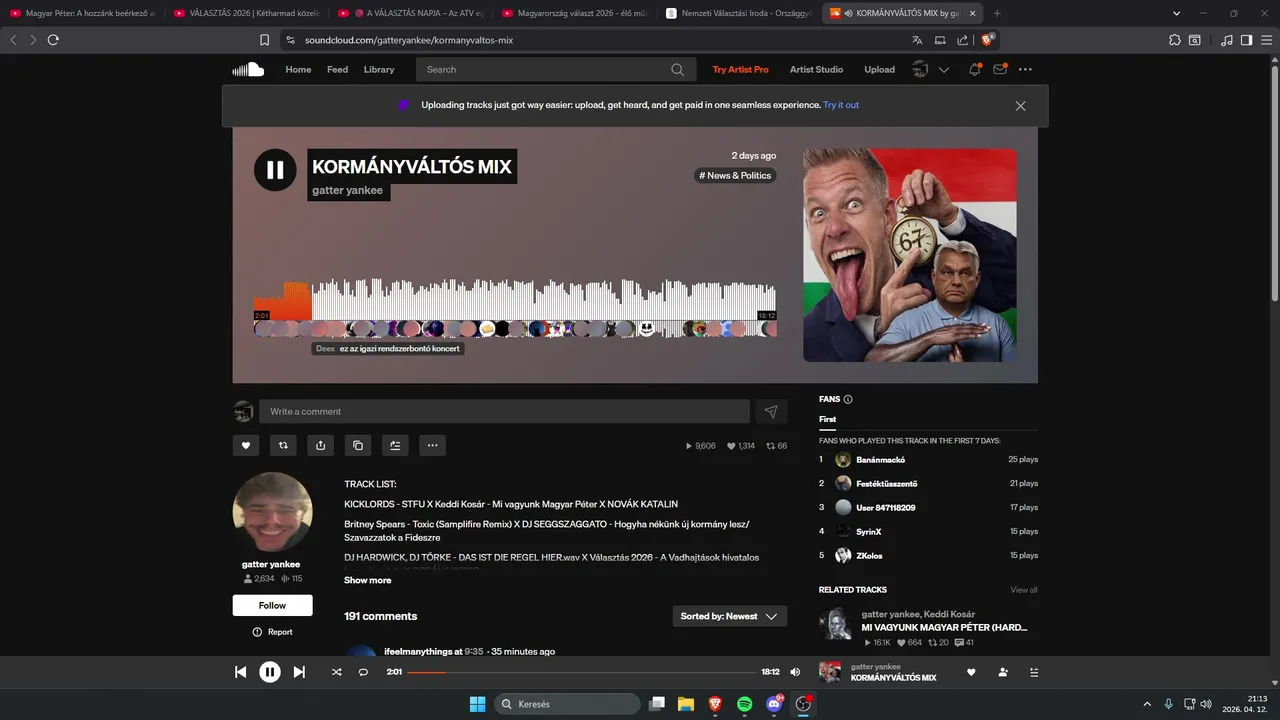Follow artist icon in bottom player bar
The width and height of the screenshot is (1280, 720).
tap(1003, 672)
